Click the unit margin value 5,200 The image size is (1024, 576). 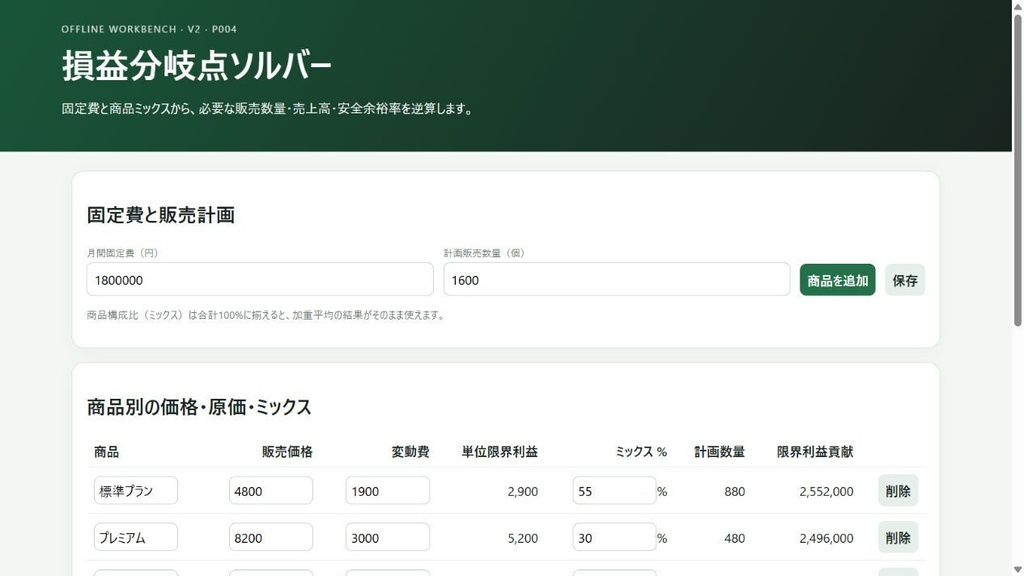tap(522, 539)
